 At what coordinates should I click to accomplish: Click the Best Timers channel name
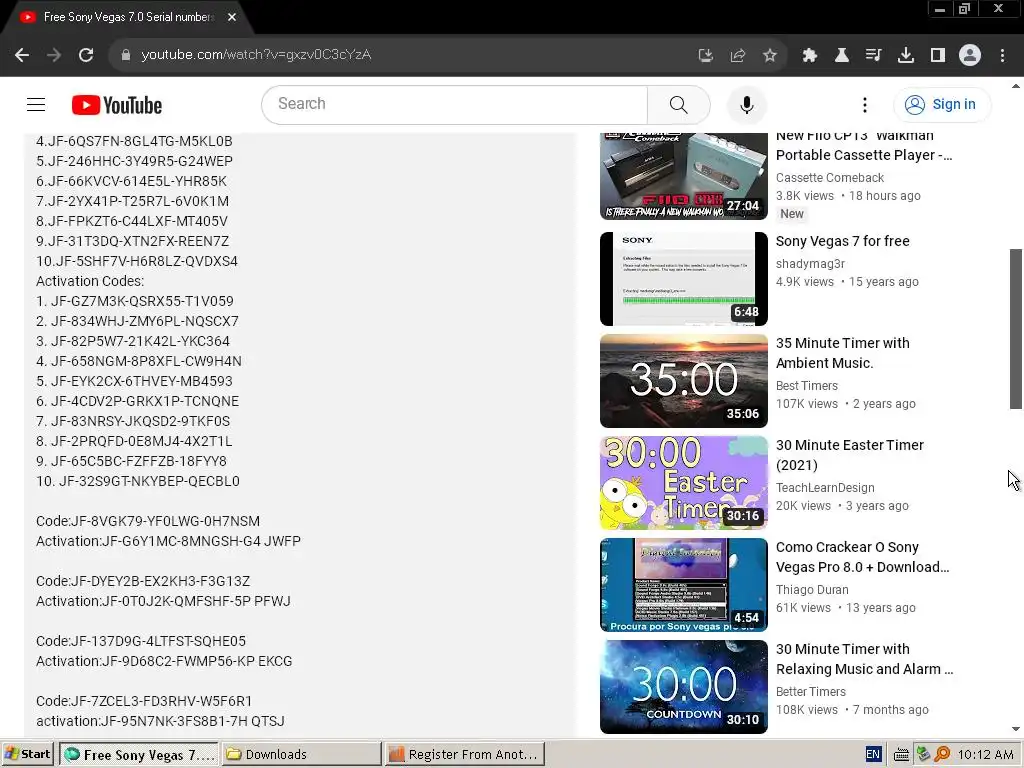click(807, 386)
